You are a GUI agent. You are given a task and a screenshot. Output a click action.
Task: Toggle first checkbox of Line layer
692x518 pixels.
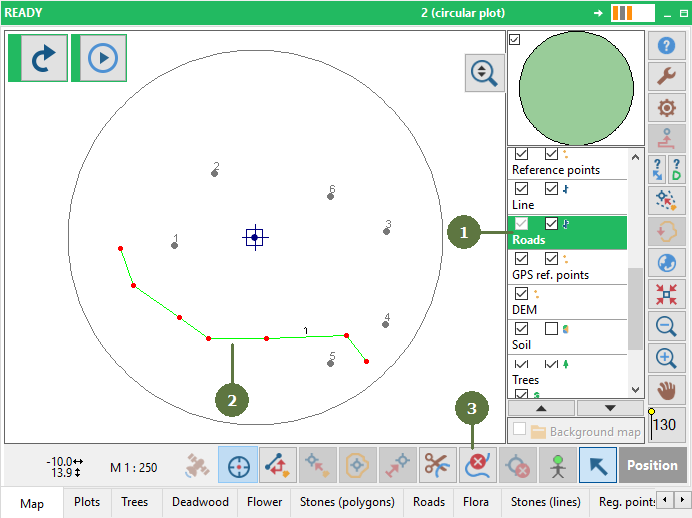(x=522, y=189)
